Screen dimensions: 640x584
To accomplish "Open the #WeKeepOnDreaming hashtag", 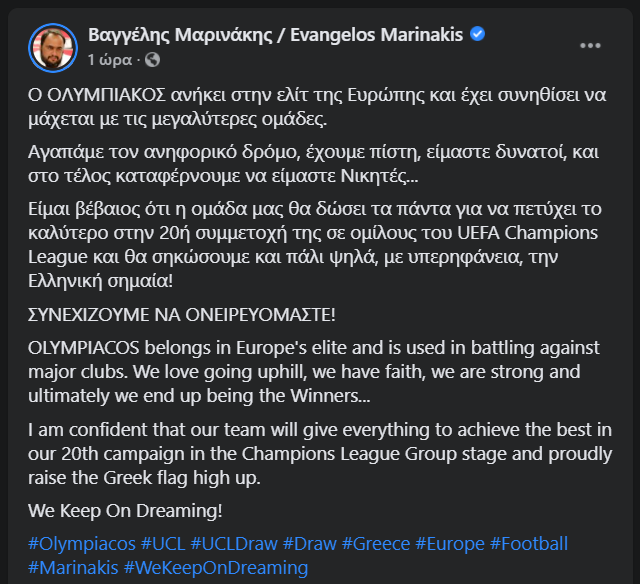I will pyautogui.click(x=215, y=568).
